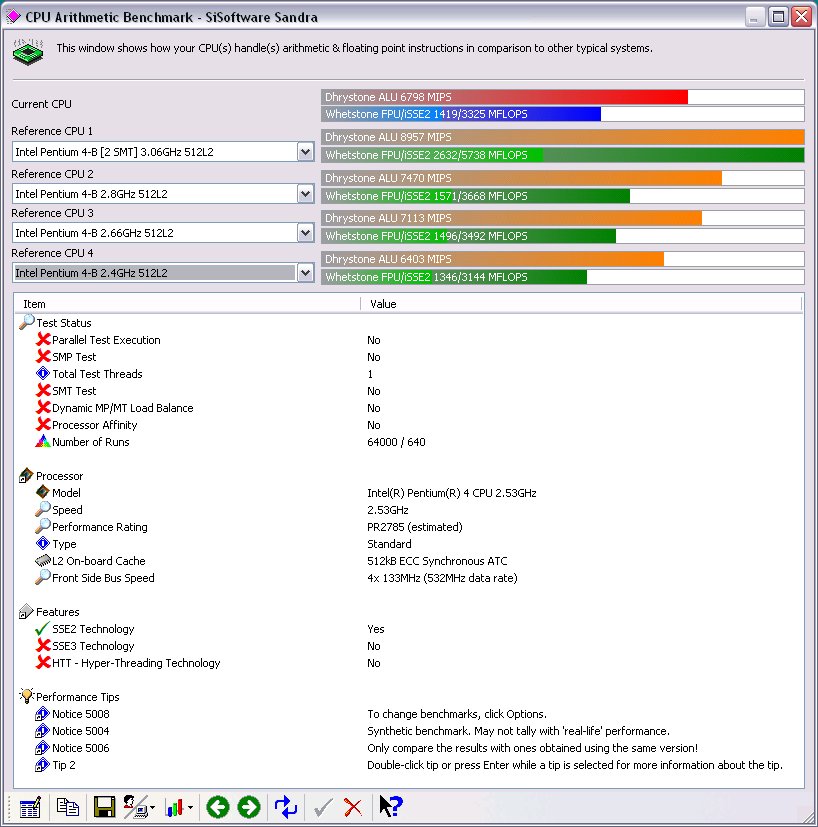Select the lightbulb icon beside Performance Tips
818x827 pixels.
tap(26, 696)
